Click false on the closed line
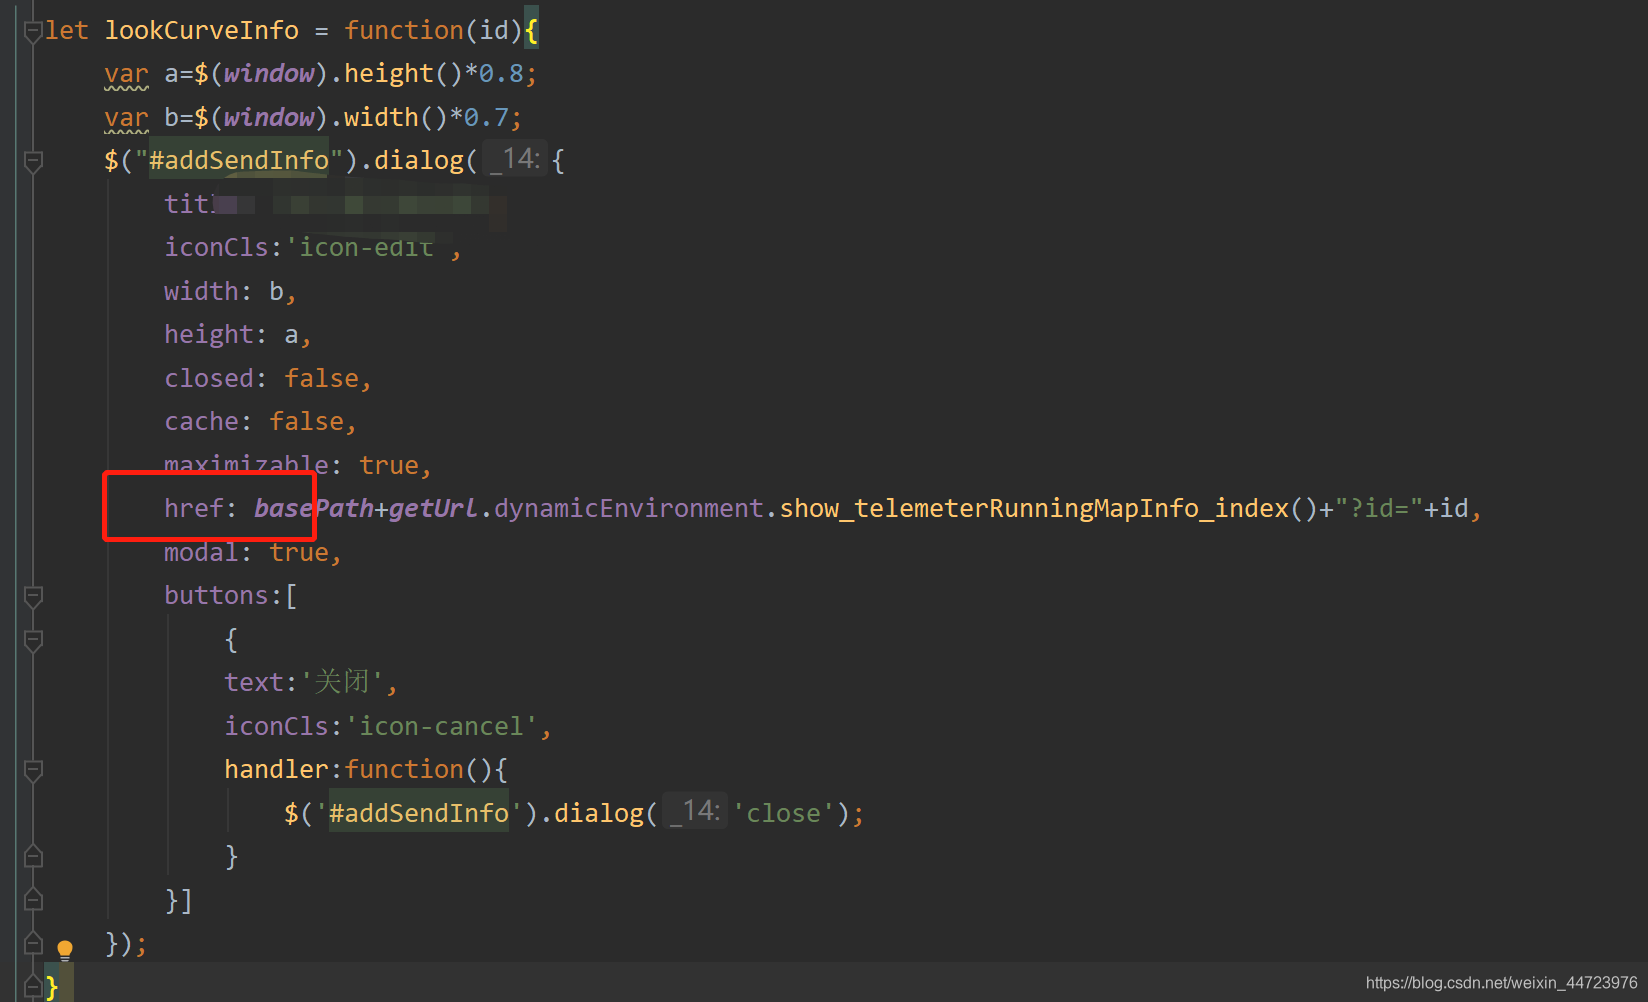1648x1002 pixels. (x=322, y=378)
